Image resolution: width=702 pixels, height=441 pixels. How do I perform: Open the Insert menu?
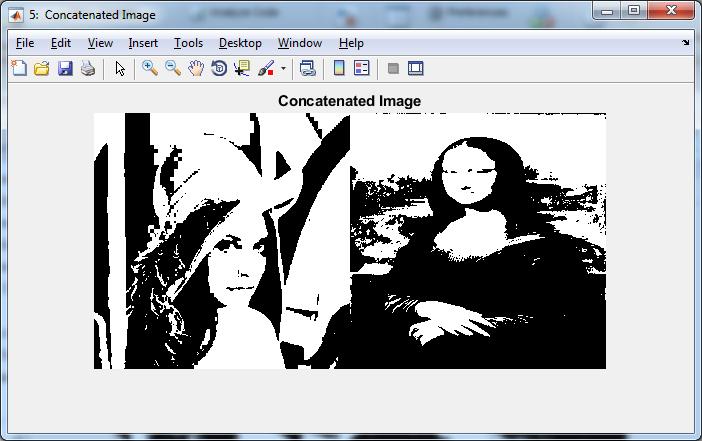143,43
